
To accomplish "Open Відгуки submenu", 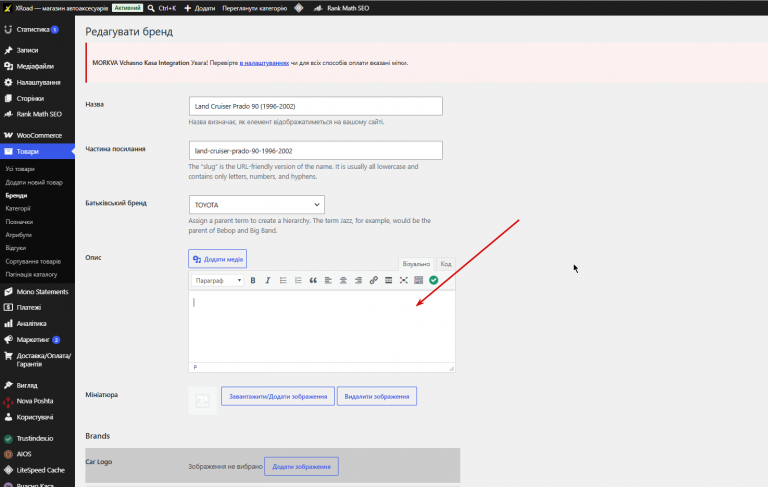I will click(16, 248).
